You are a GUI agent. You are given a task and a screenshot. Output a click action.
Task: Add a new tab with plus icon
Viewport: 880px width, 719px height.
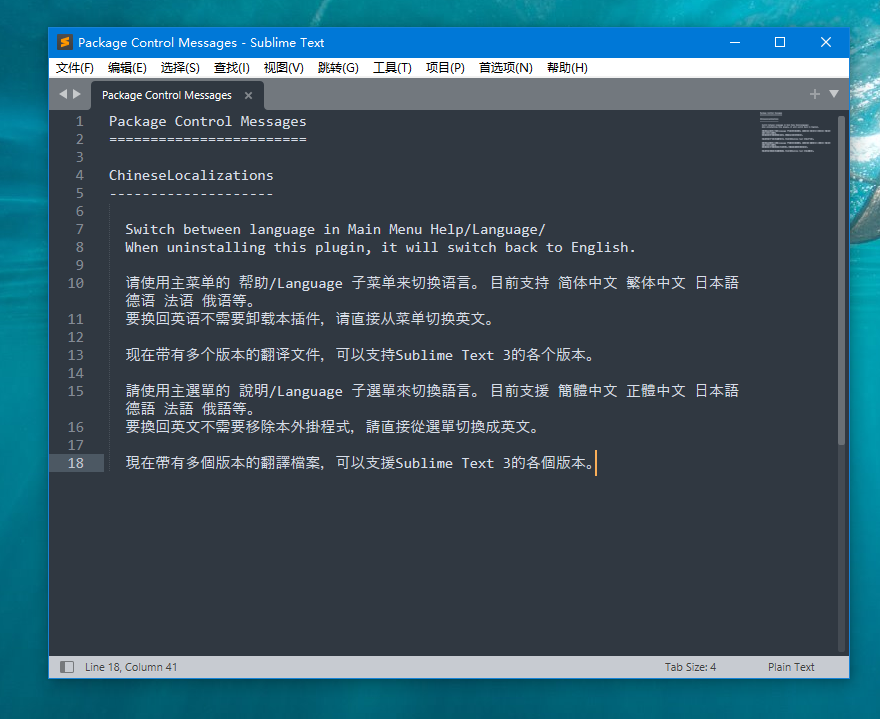[x=815, y=94]
